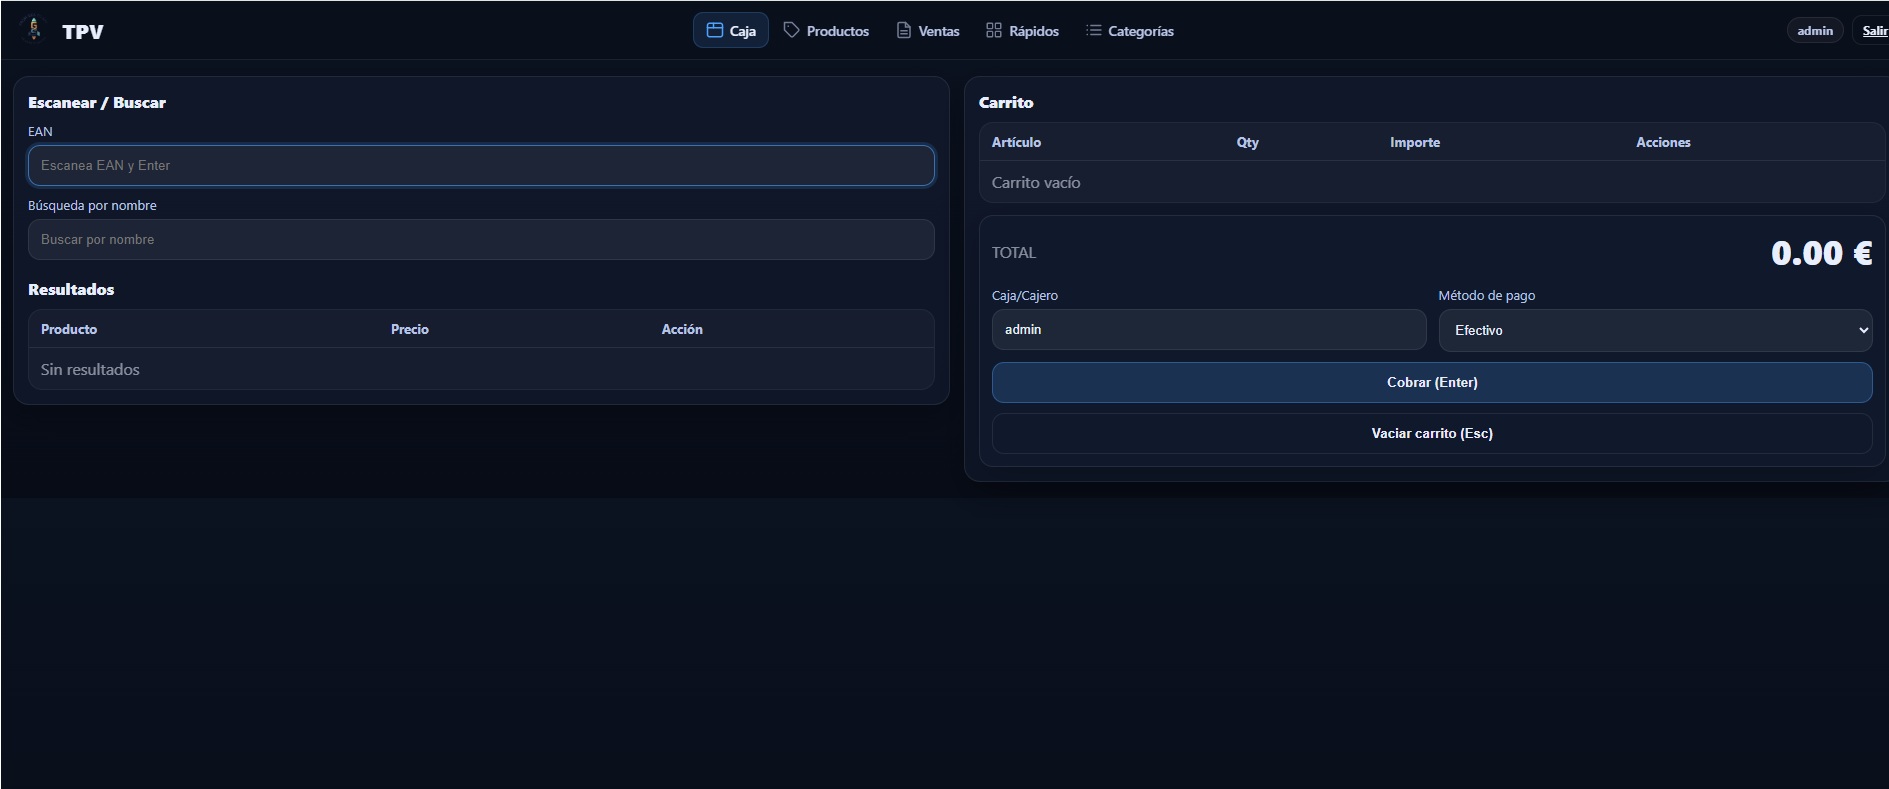The width and height of the screenshot is (1889, 789).
Task: Click the admin user badge
Action: (1814, 30)
